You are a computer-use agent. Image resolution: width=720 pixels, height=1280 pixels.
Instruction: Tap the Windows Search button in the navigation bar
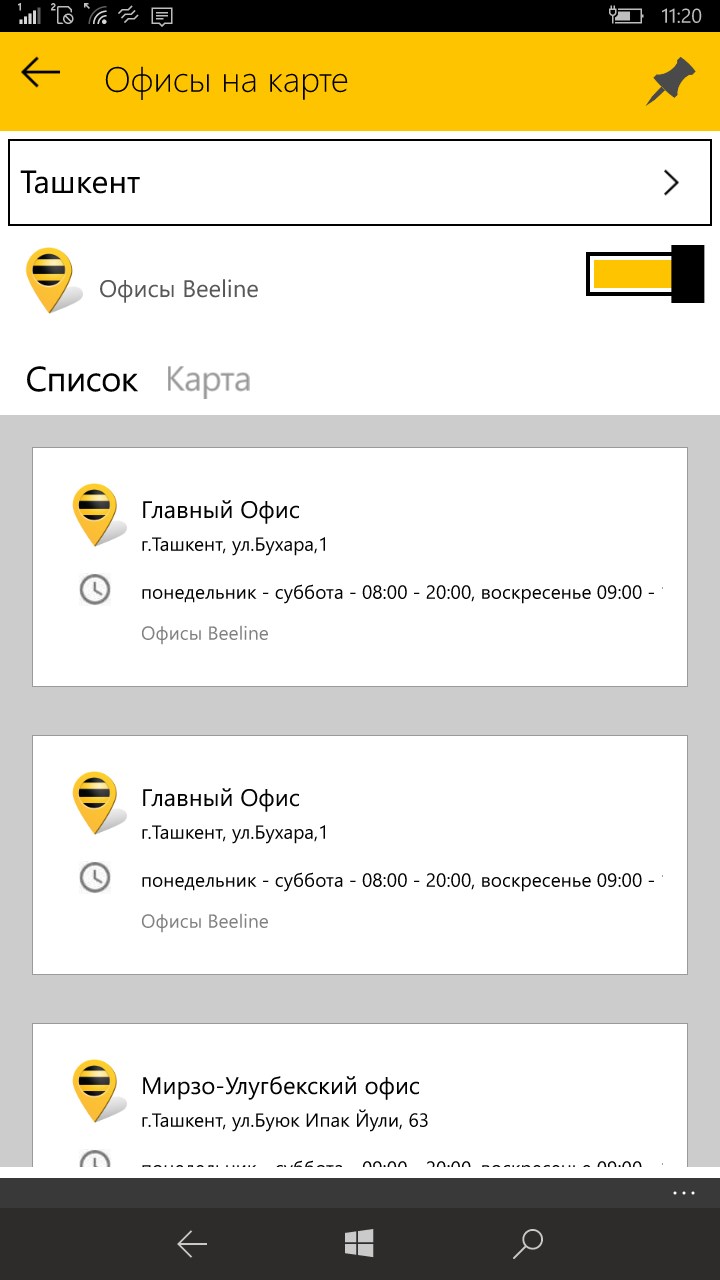(x=527, y=1243)
